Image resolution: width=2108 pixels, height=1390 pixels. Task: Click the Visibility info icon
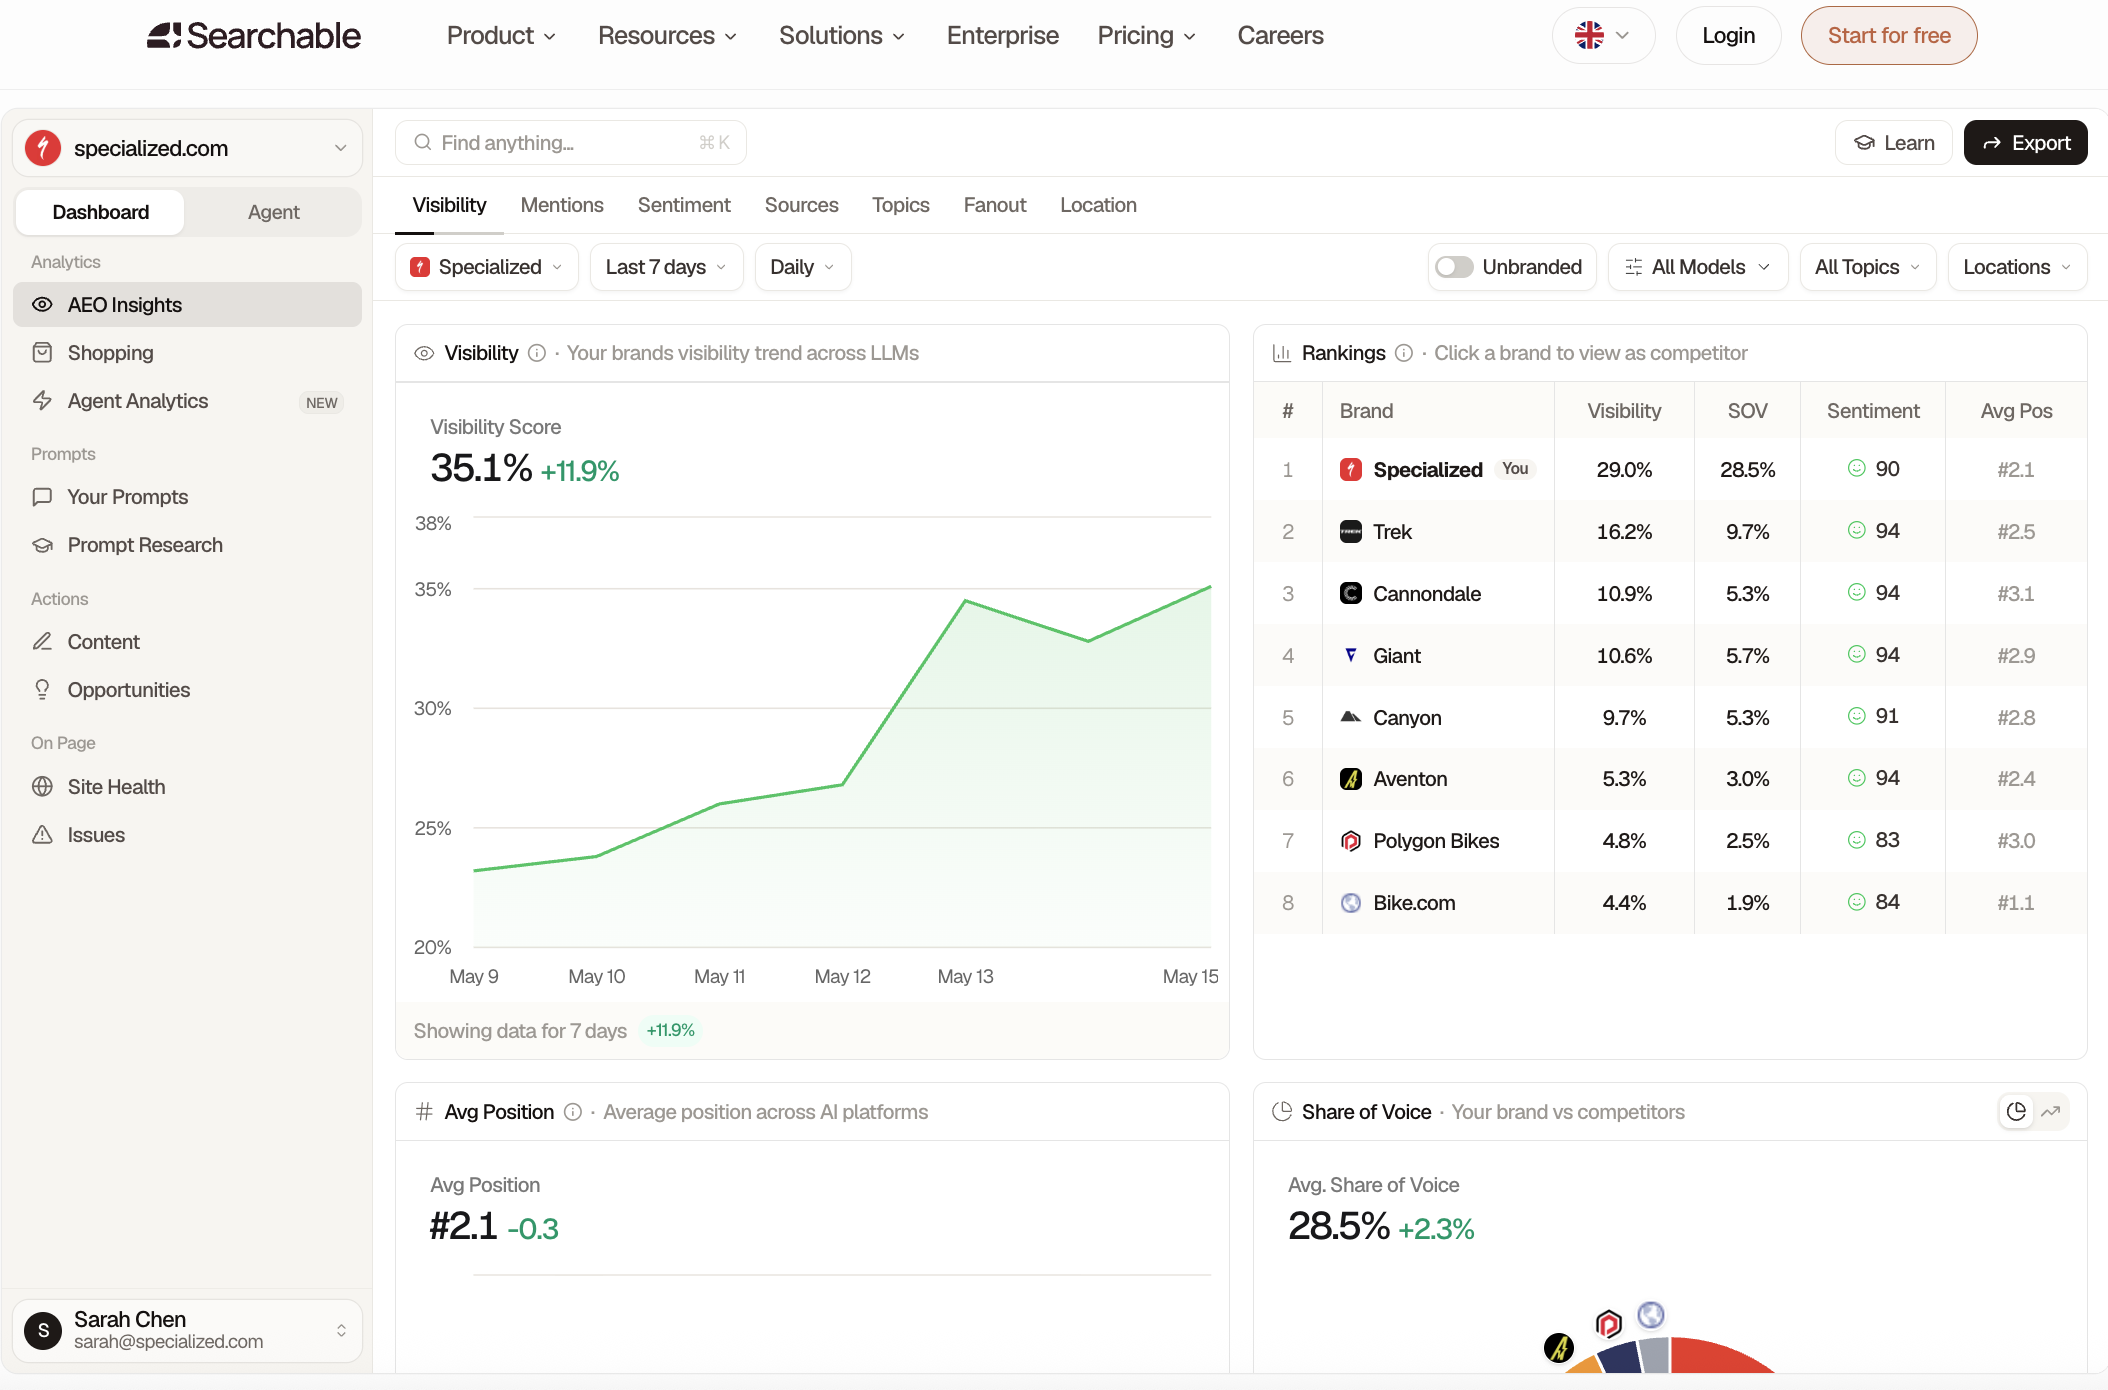click(537, 353)
